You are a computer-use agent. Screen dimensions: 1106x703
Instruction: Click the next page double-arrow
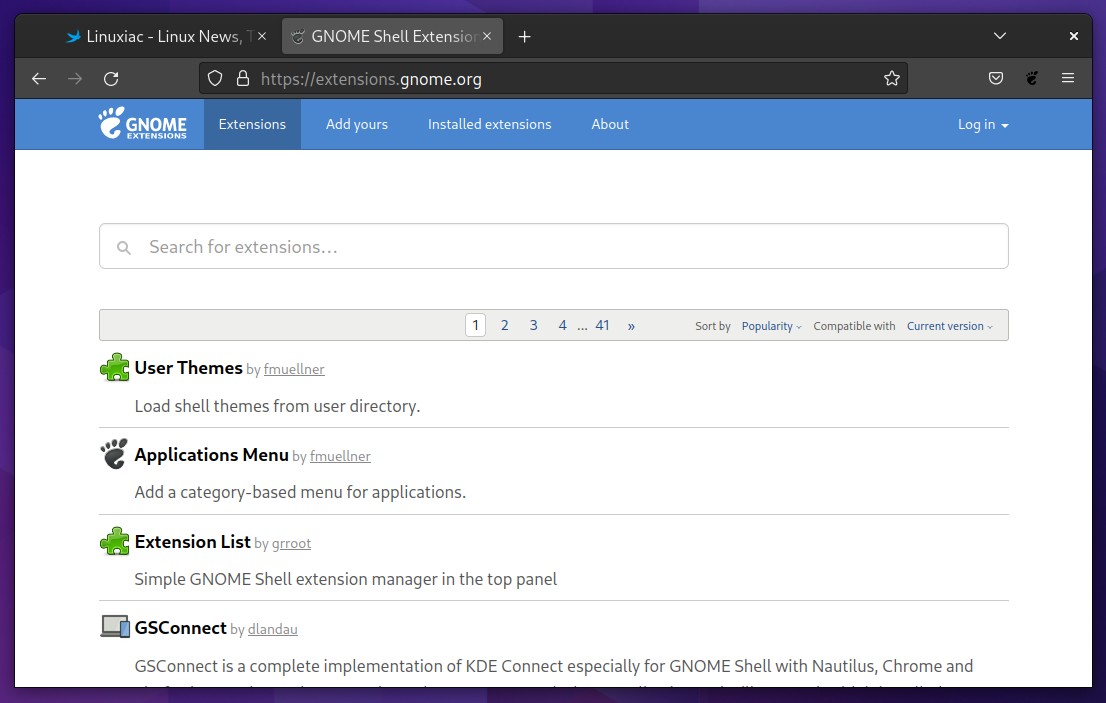click(x=631, y=326)
